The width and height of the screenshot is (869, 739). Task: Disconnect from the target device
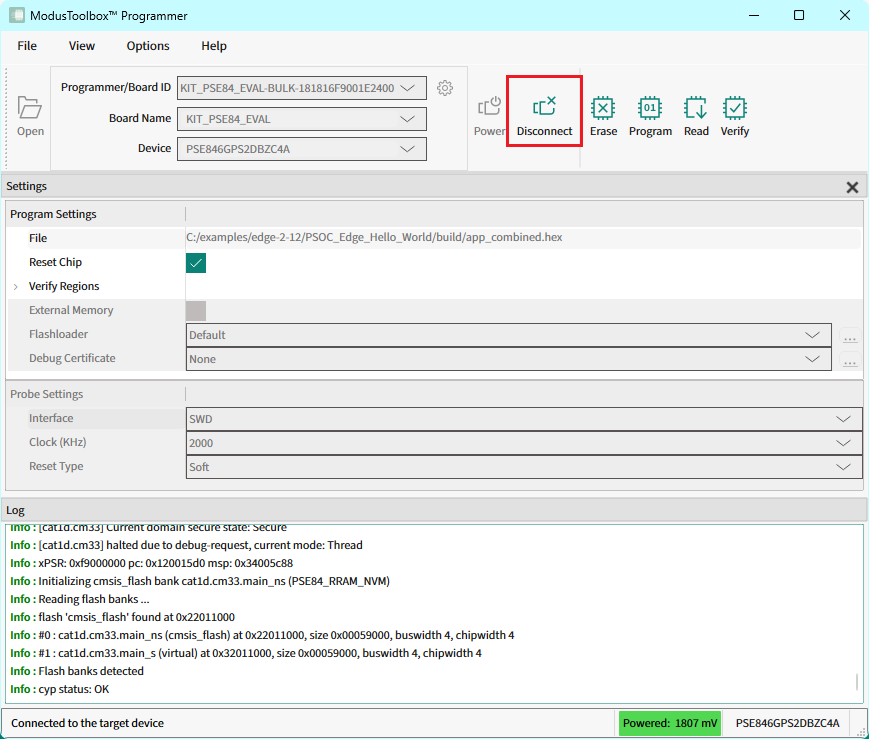tap(544, 109)
